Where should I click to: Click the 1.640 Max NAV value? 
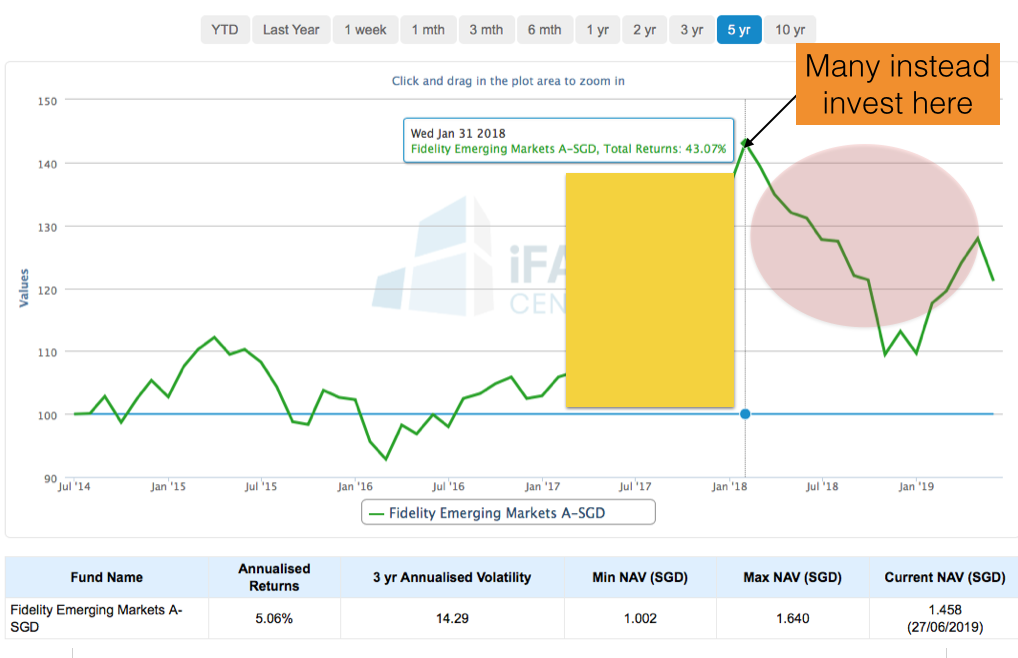tap(793, 619)
